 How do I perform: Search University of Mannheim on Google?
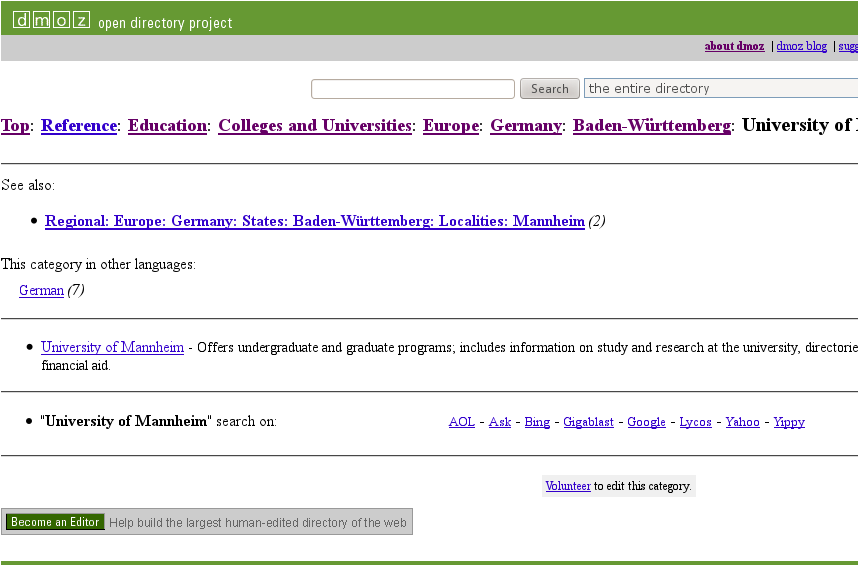click(646, 422)
